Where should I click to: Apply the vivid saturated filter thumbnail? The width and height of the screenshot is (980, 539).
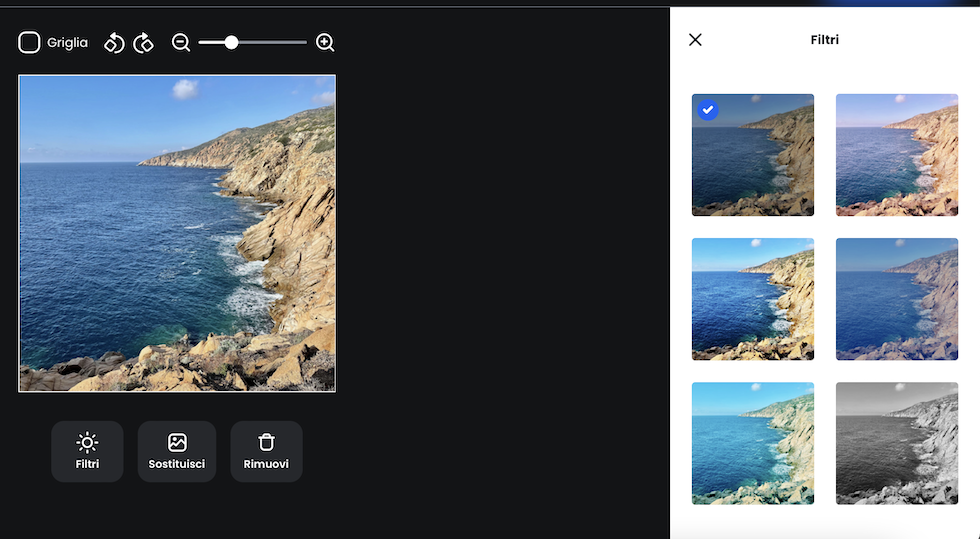coord(753,299)
